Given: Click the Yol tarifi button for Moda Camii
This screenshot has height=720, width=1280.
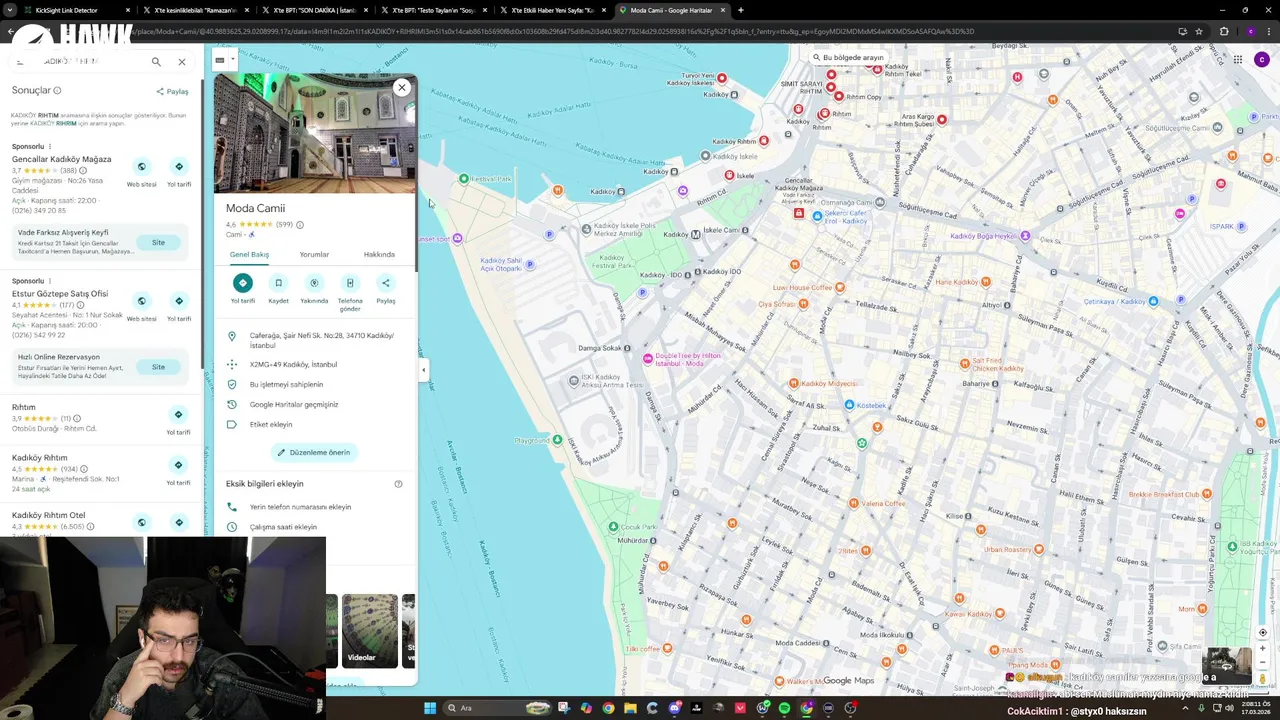Looking at the screenshot, I should [243, 283].
